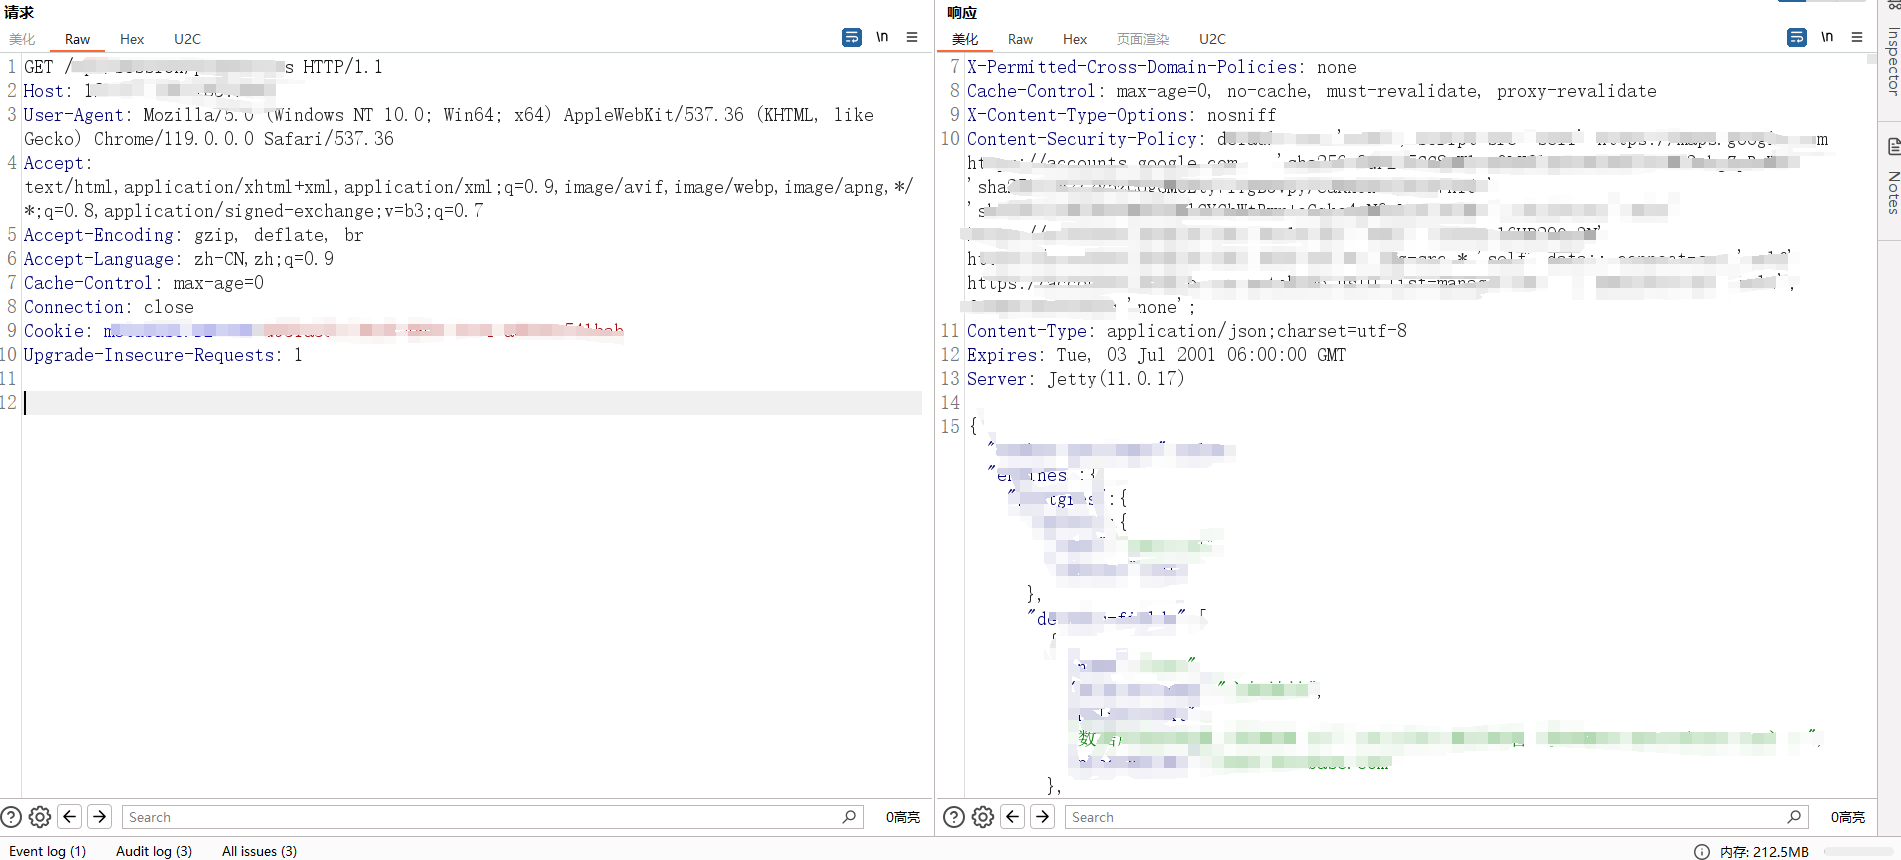Click the Content-Type application/json line

pyautogui.click(x=1187, y=331)
